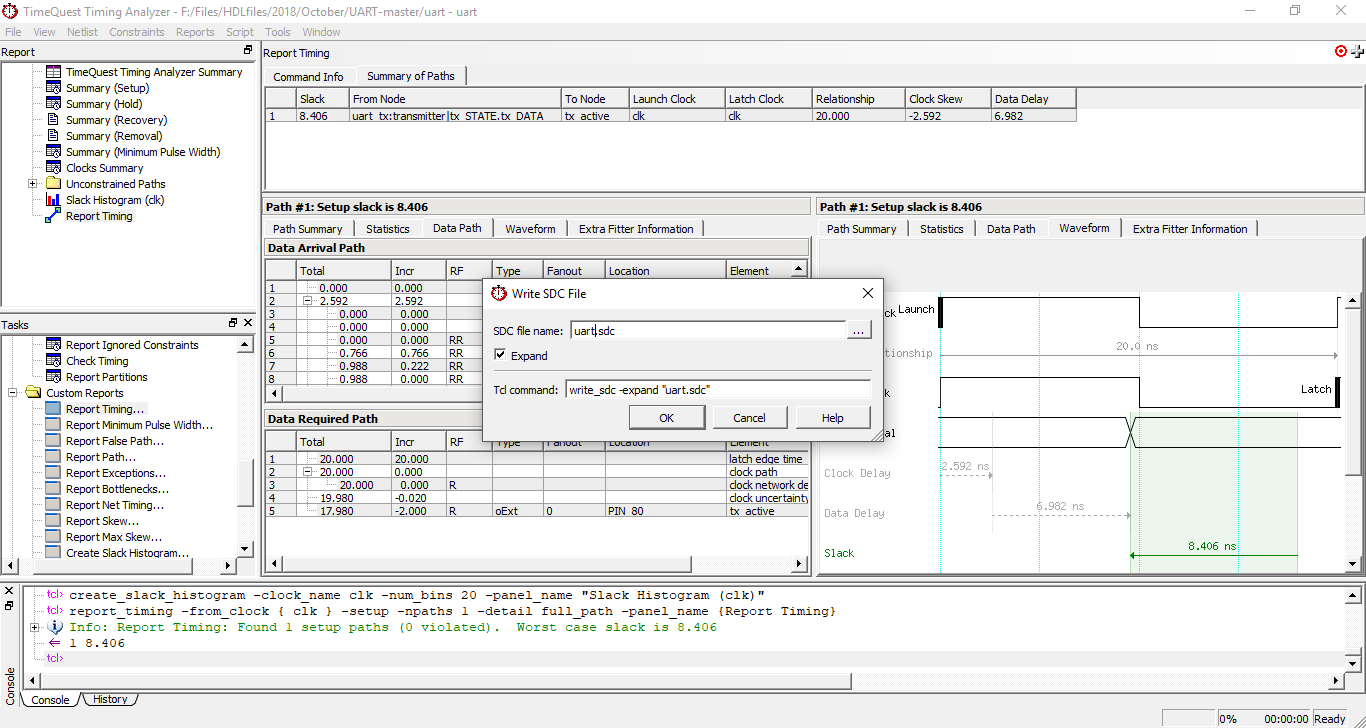Click the Report Skew task icon
Viewport: 1366px width, 728px height.
(53, 521)
